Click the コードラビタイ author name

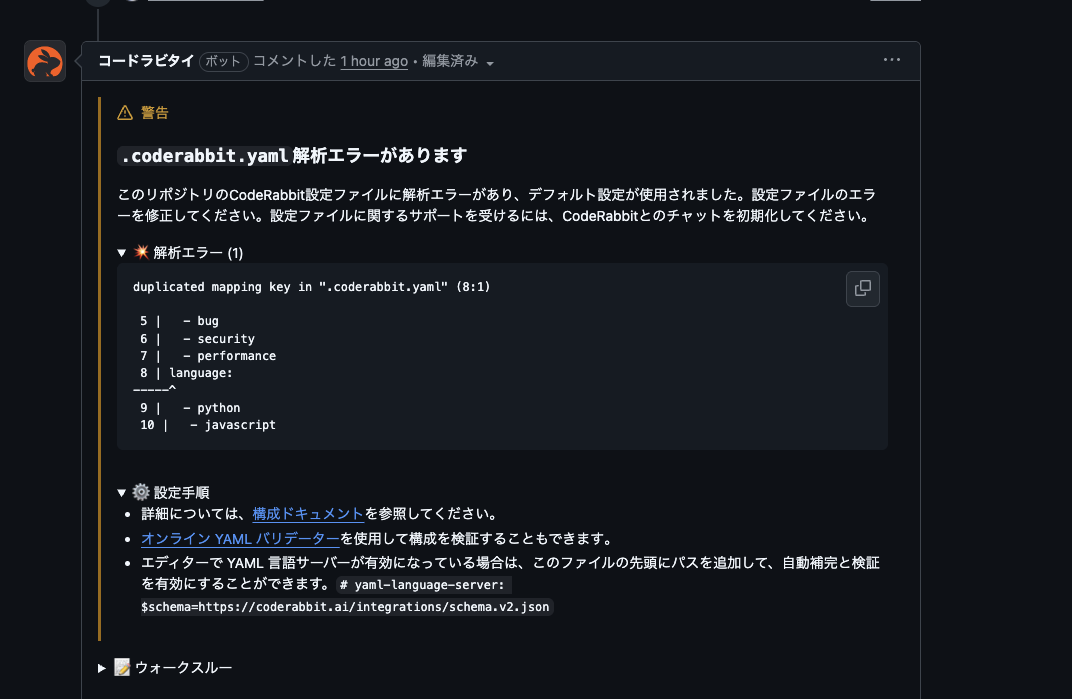click(x=146, y=61)
